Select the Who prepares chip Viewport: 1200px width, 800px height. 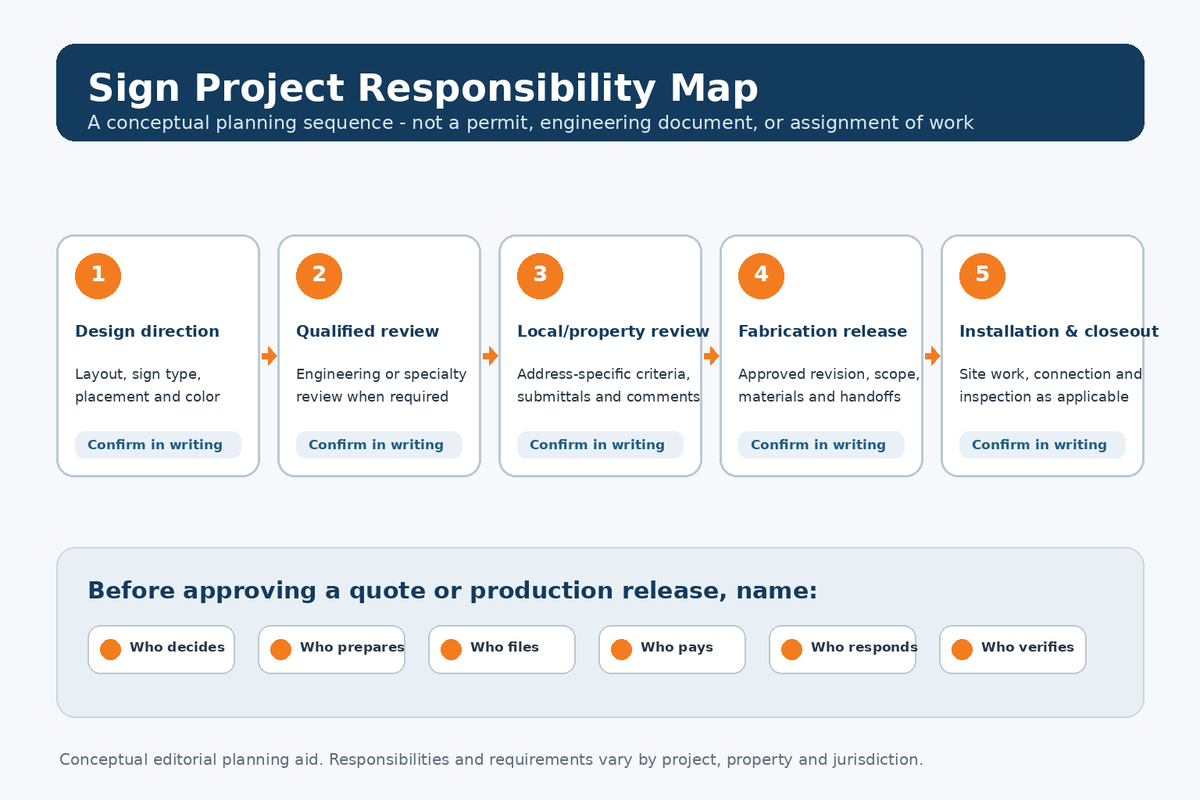tap(332, 649)
